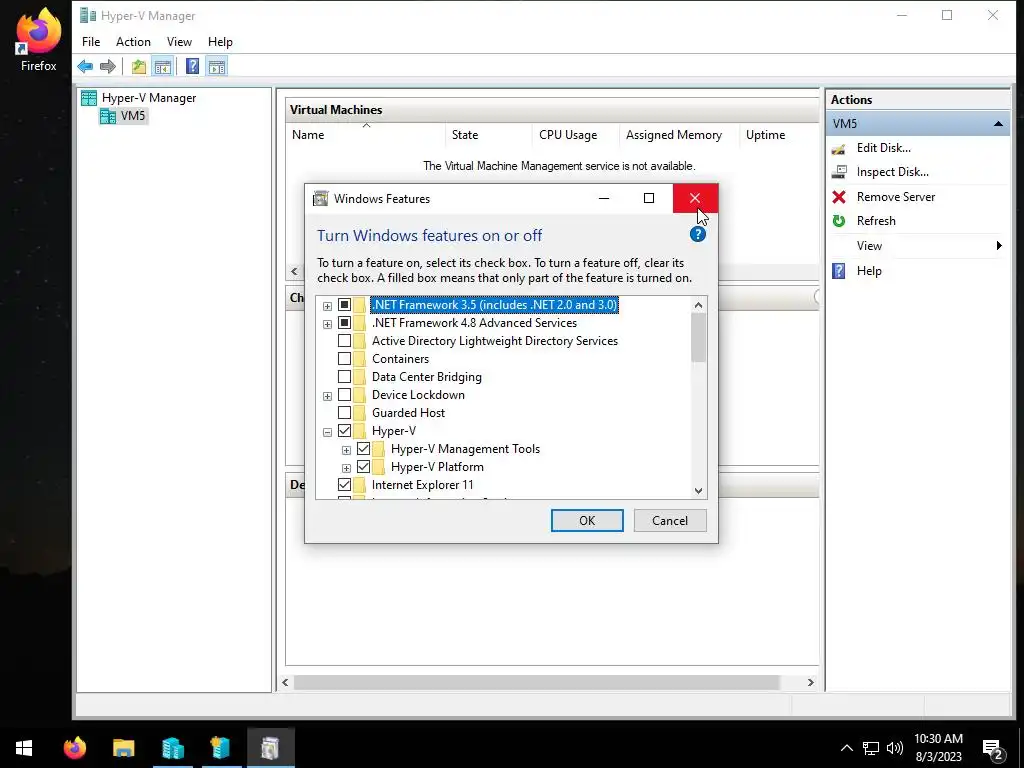Enable the Containers checkbox
The width and height of the screenshot is (1024, 768).
tap(344, 359)
